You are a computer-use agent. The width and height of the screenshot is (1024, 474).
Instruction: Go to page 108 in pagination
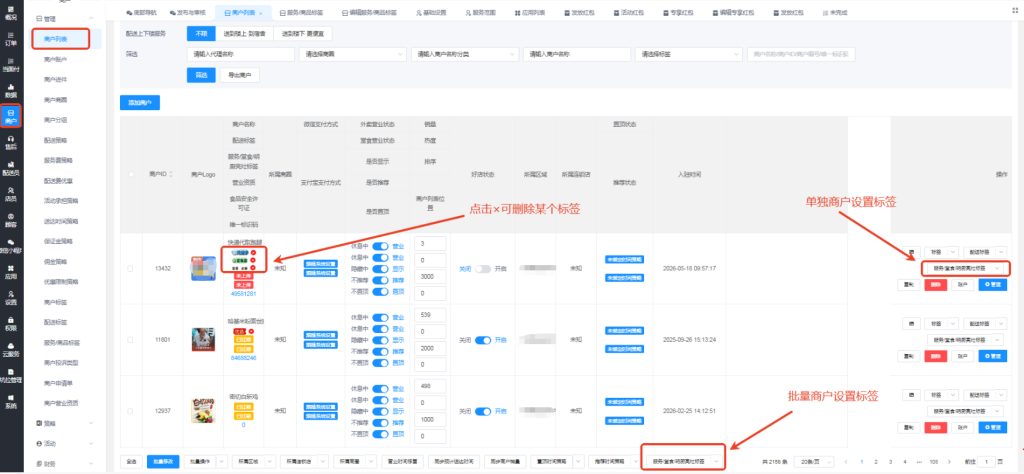[935, 462]
